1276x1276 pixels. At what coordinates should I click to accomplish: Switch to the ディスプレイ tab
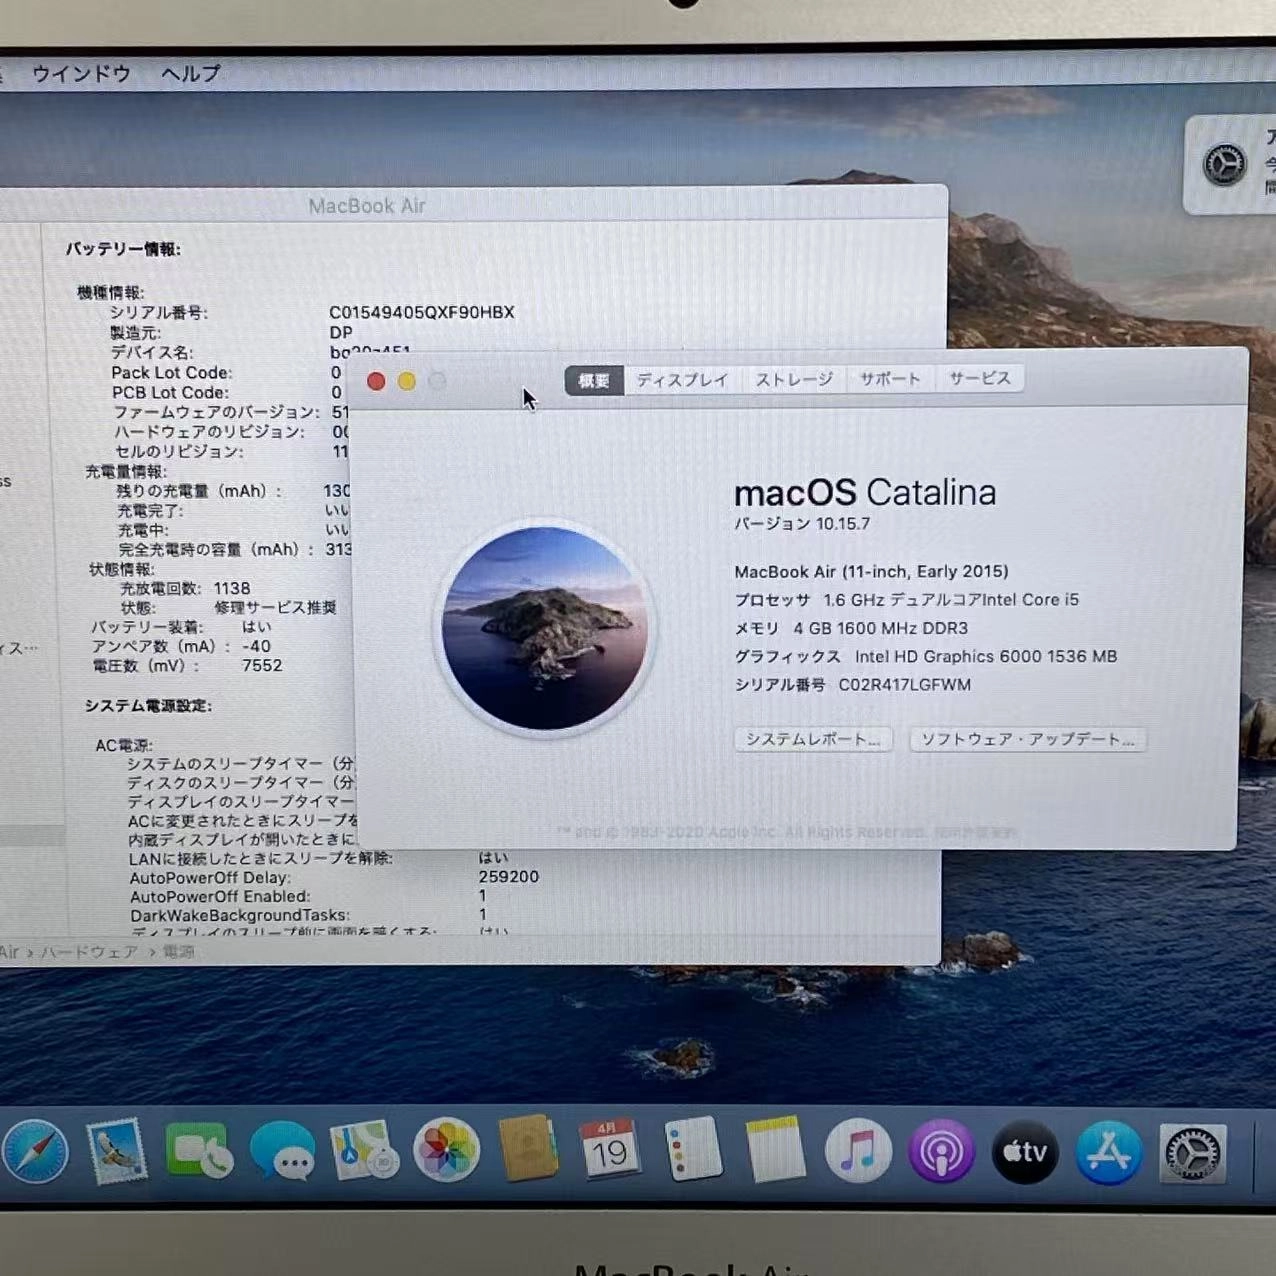[x=682, y=379]
